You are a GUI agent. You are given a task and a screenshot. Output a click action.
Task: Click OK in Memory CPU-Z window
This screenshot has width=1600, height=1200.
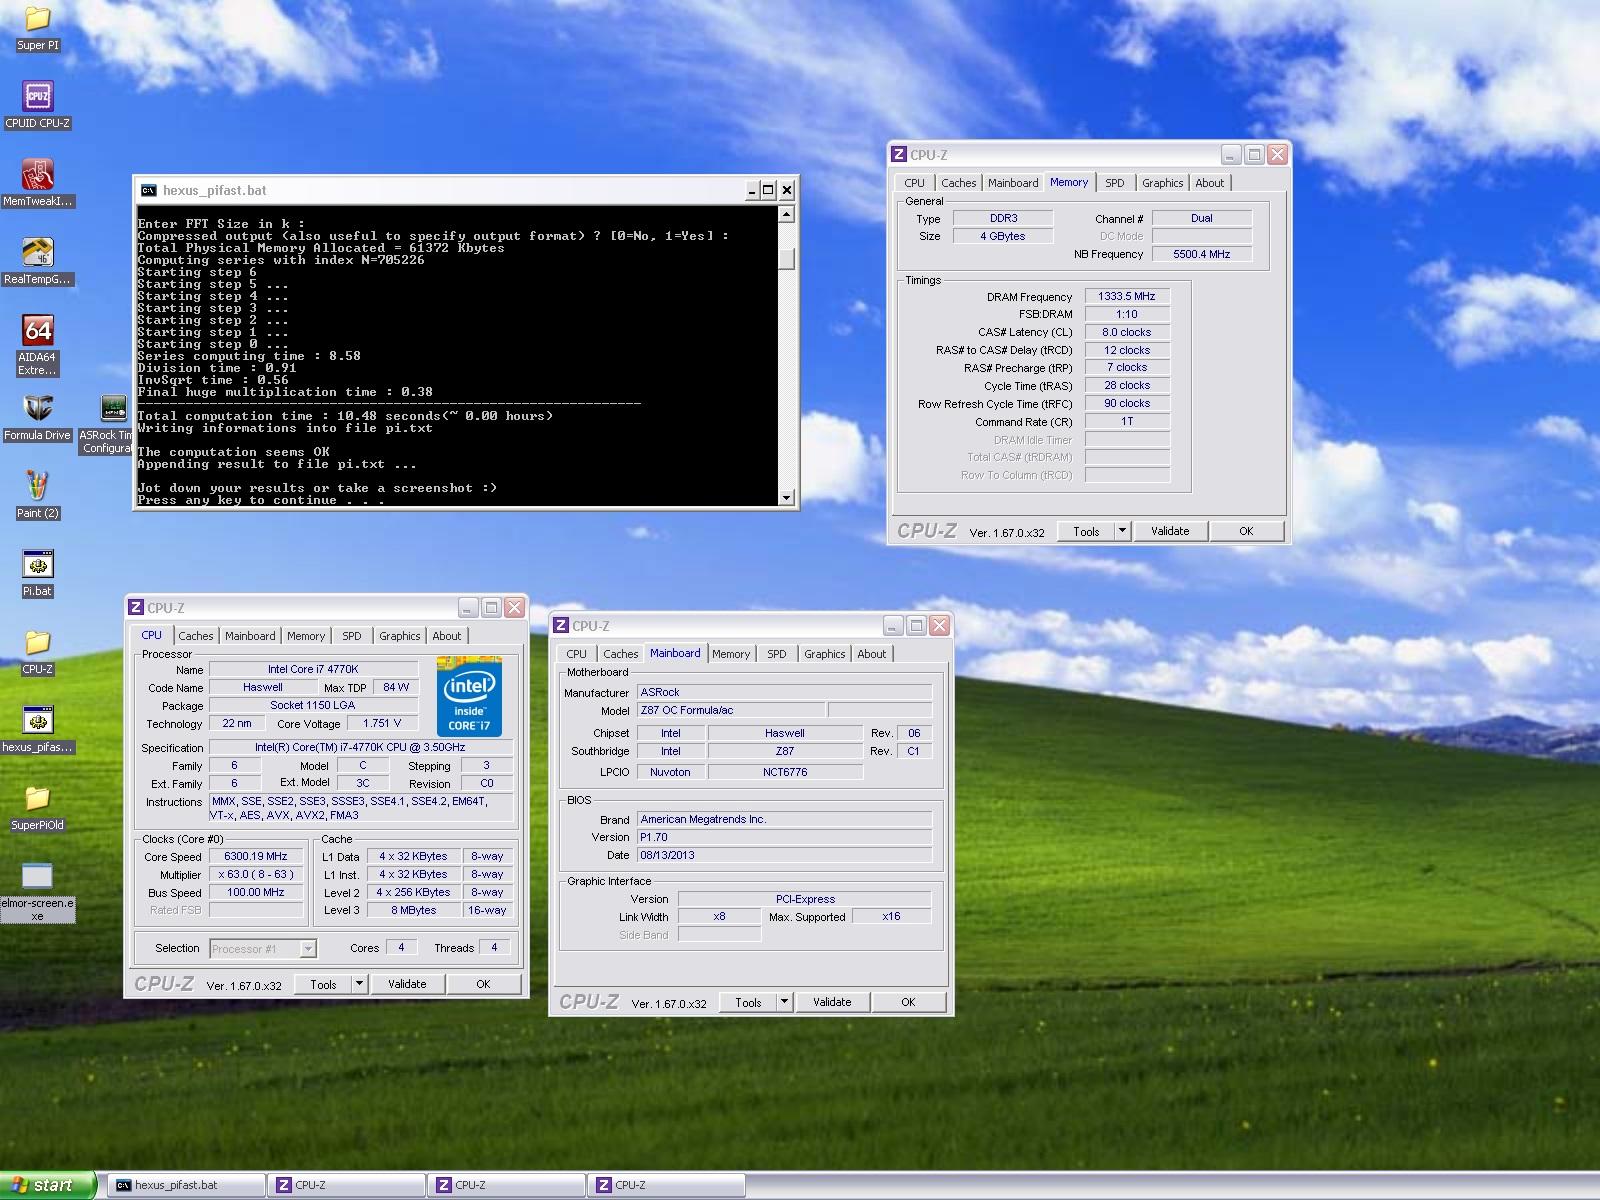point(1246,531)
